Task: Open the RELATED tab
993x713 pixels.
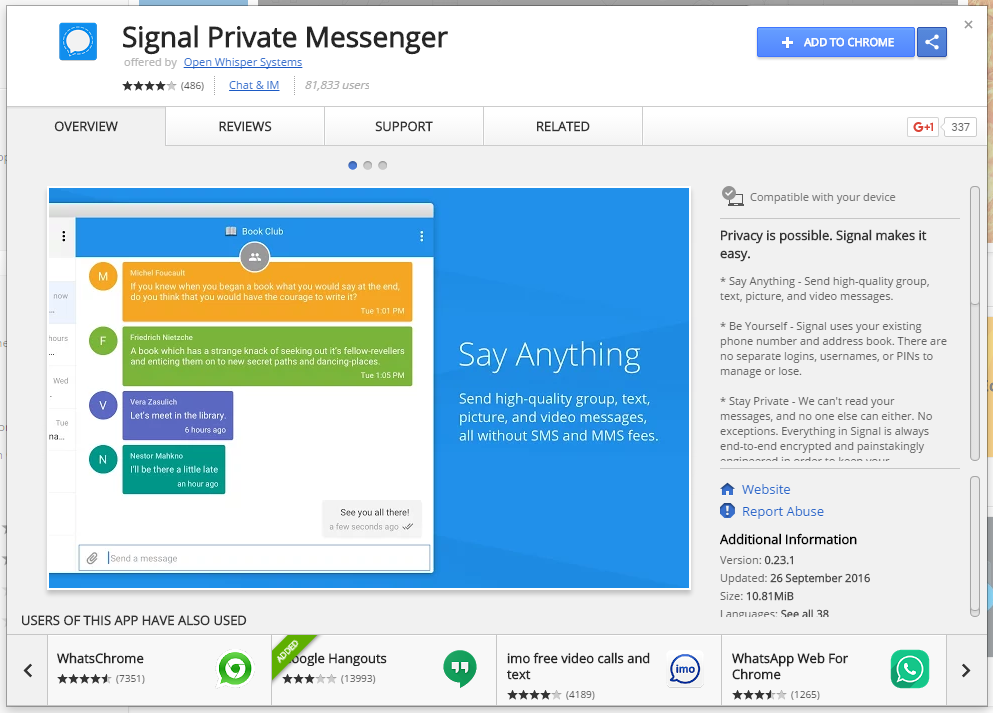Action: point(562,126)
